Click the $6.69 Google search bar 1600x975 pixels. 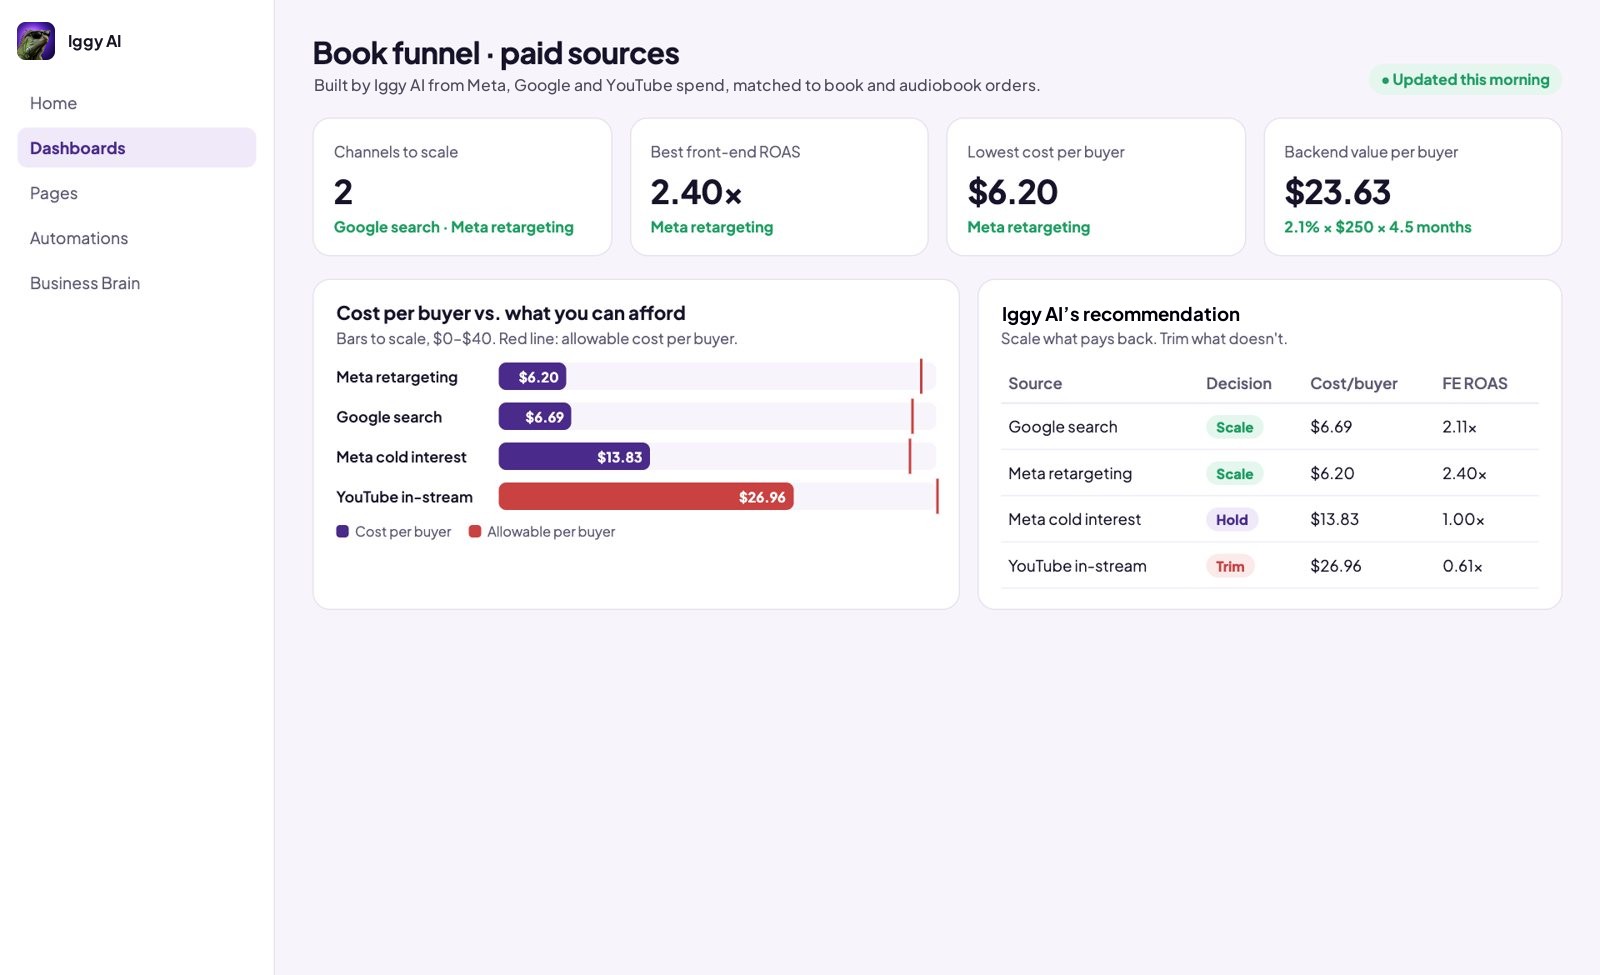(535, 417)
